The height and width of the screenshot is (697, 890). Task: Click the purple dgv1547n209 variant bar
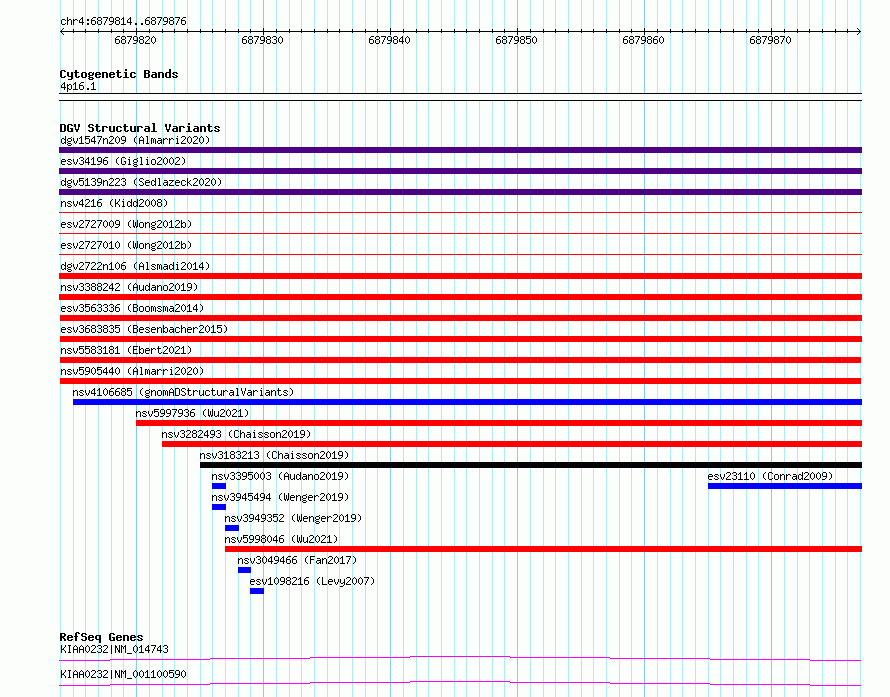tap(460, 150)
